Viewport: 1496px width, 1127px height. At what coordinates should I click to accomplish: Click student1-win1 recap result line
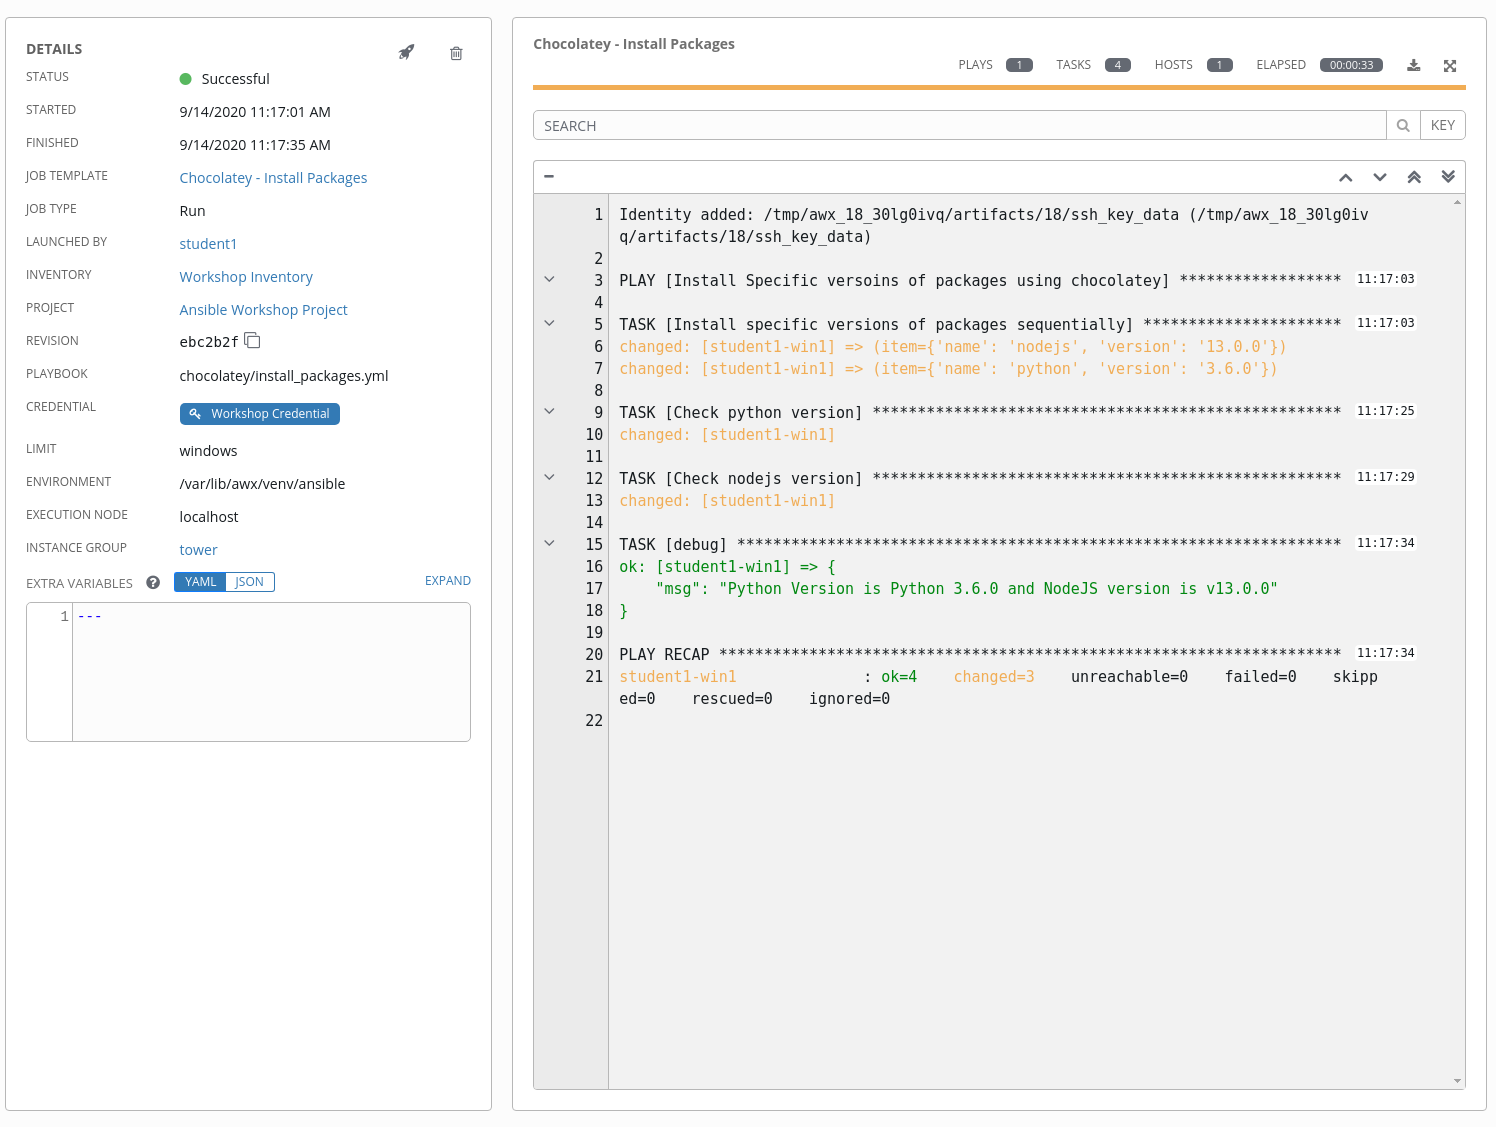[x=998, y=688]
